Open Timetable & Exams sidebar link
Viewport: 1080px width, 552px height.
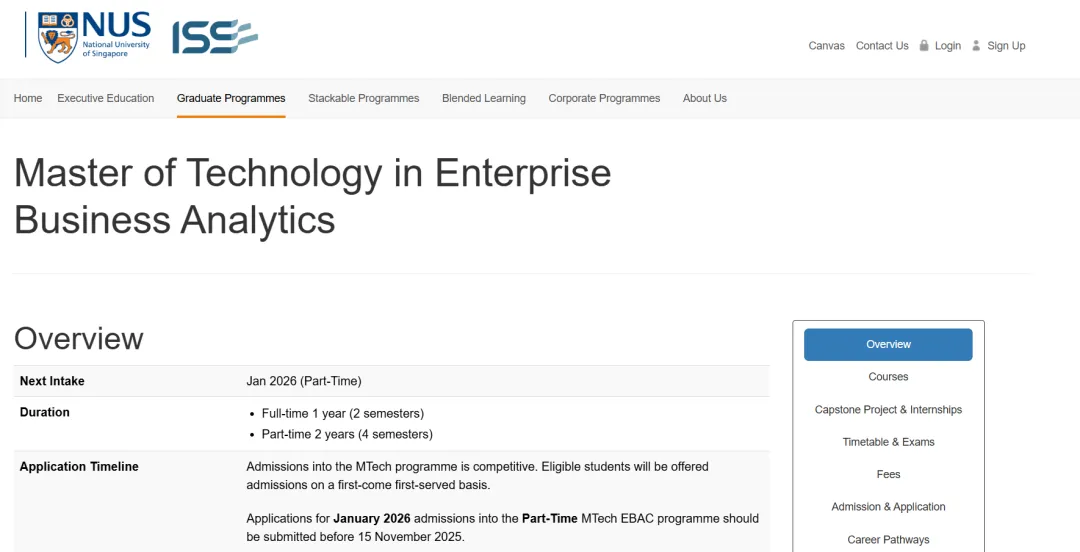(x=888, y=442)
